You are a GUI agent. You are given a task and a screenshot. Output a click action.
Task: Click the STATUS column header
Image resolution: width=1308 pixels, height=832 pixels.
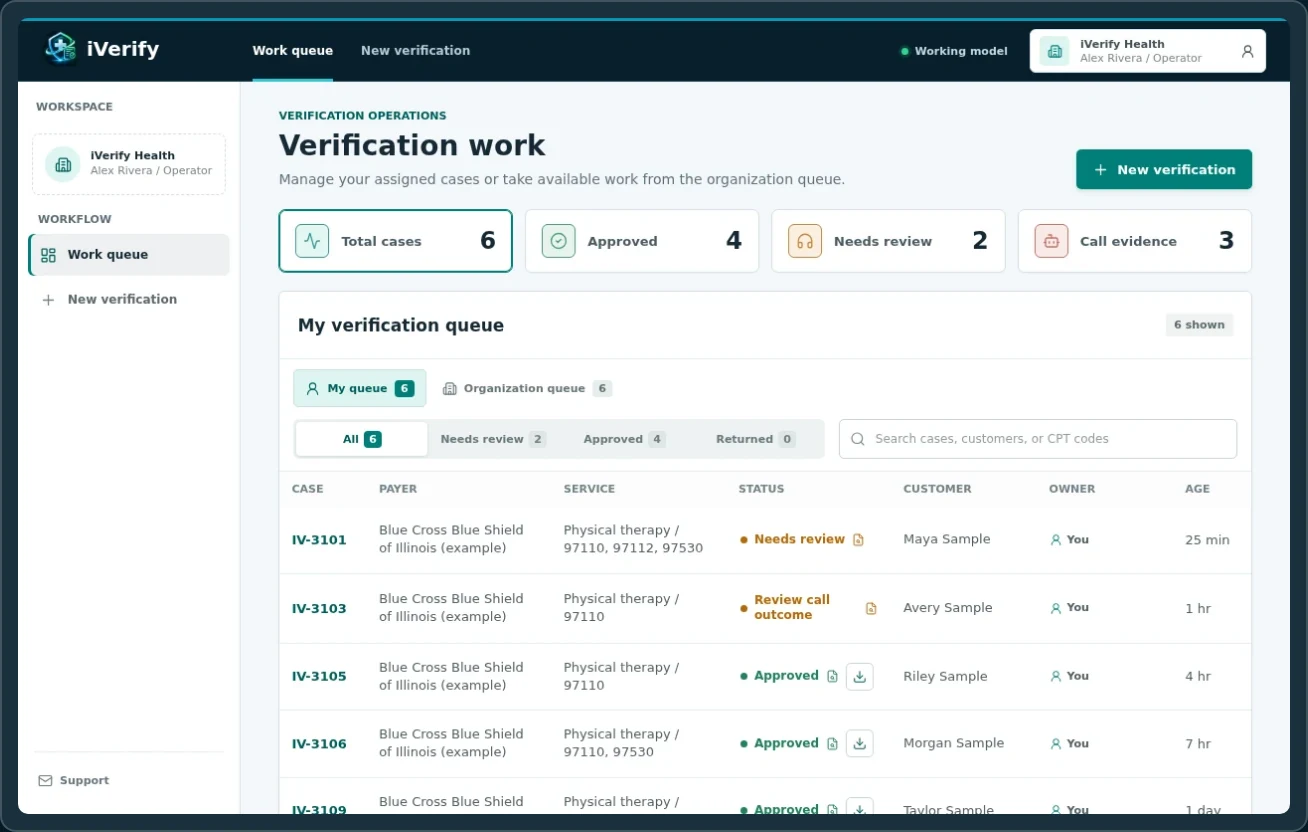click(761, 489)
